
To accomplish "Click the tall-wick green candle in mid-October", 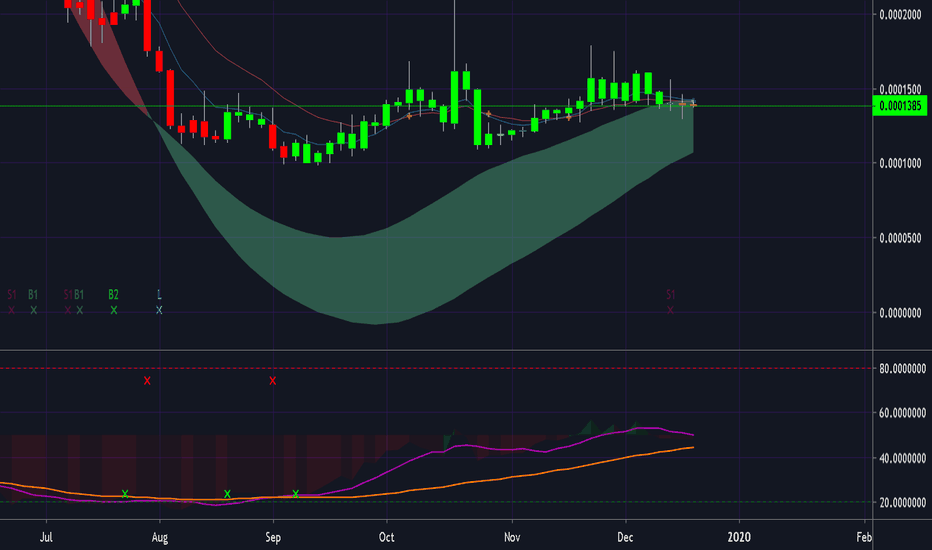I will [455, 98].
